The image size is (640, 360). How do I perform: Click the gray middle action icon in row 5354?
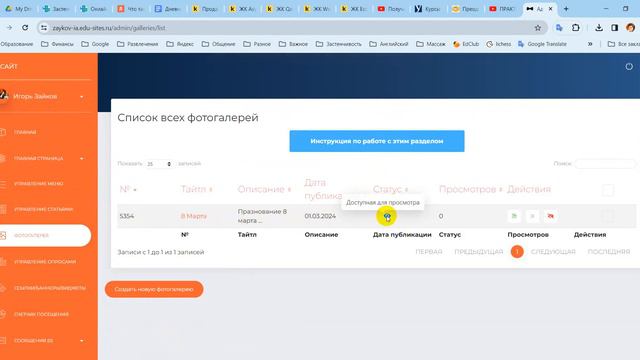tap(532, 216)
